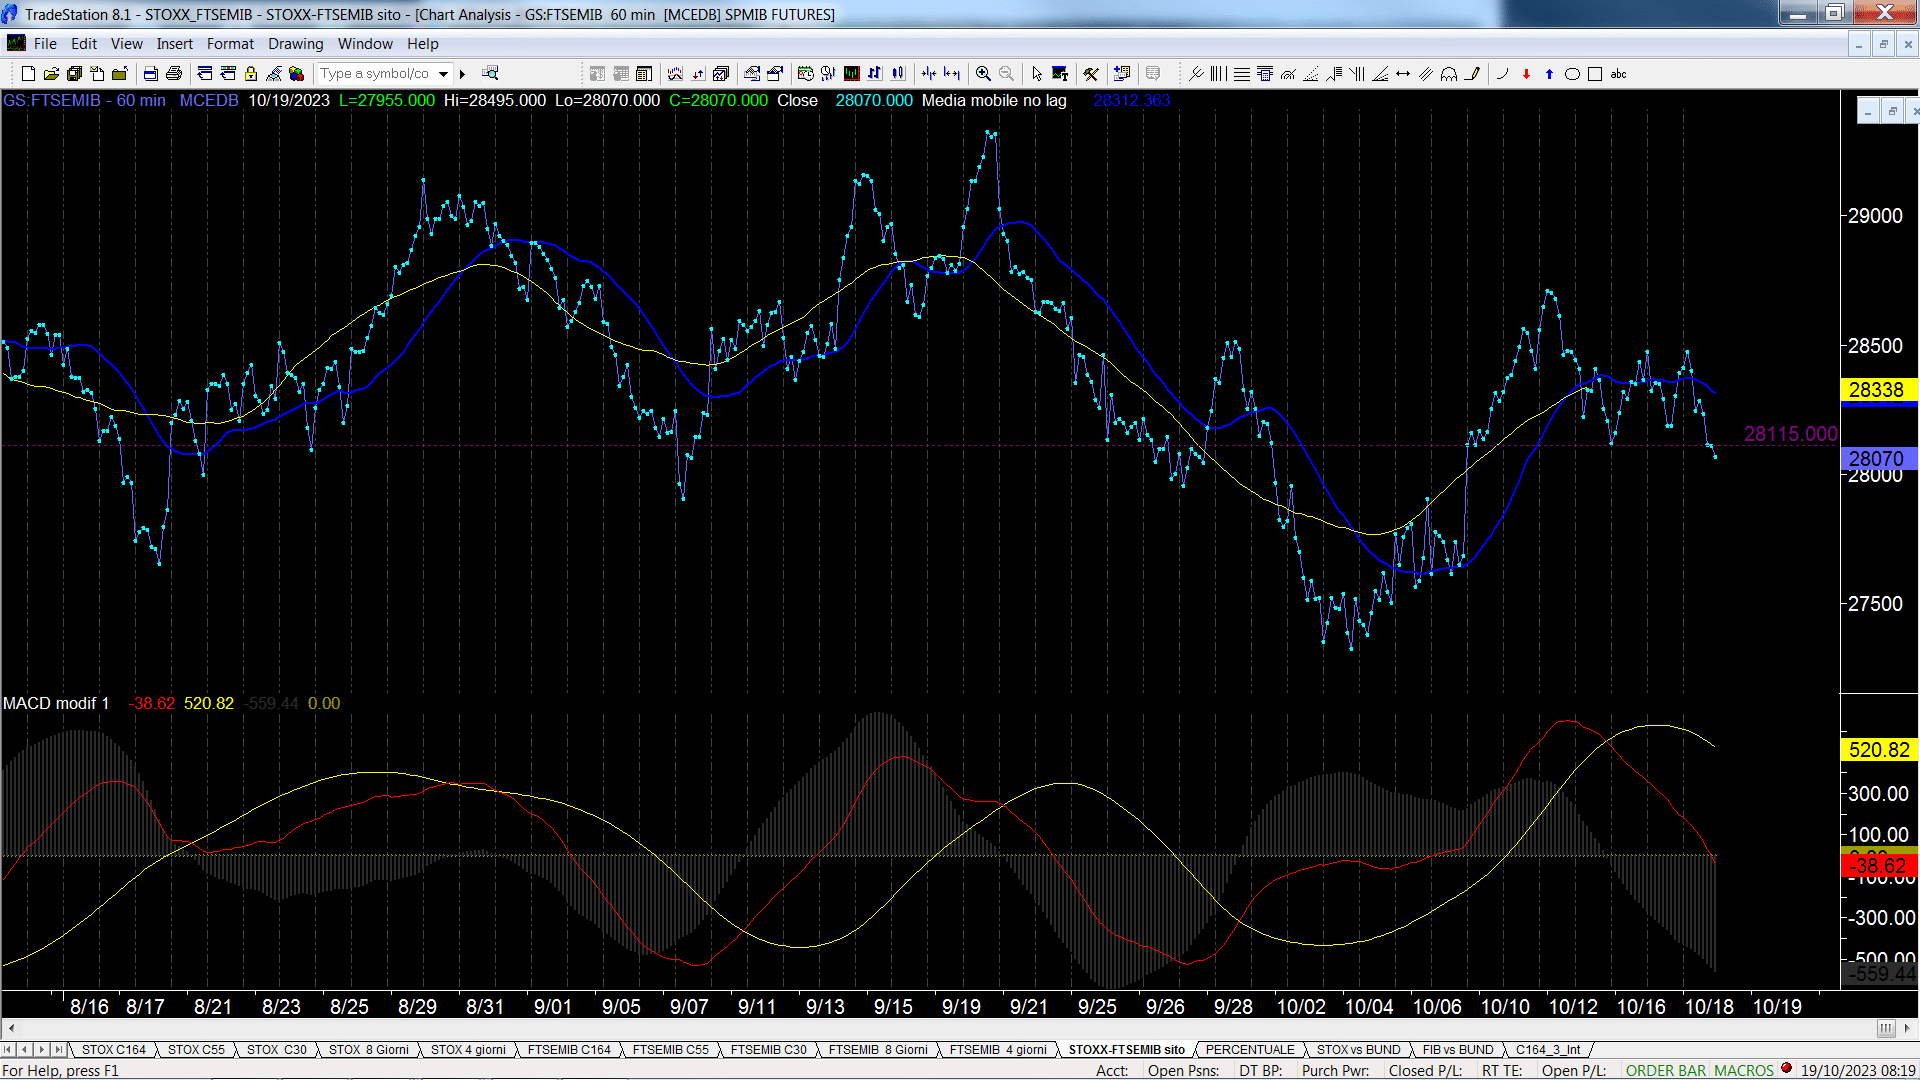Screen dimensions: 1920x1080
Task: Click the green bar chart style icon
Action: 851,73
